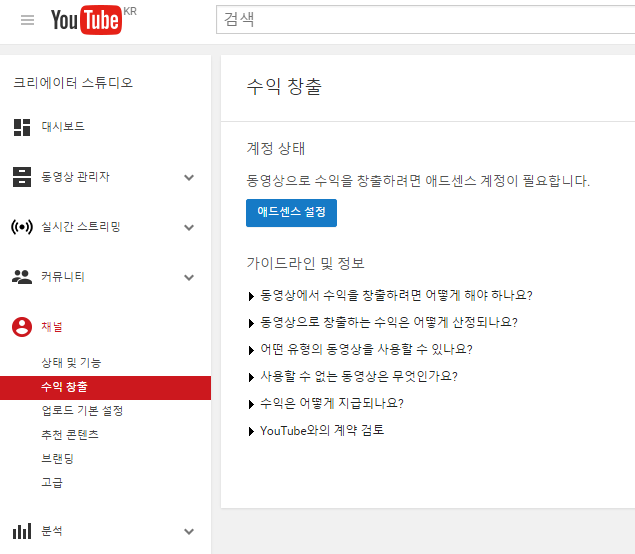Click the red 채널 channel icon

point(21,327)
